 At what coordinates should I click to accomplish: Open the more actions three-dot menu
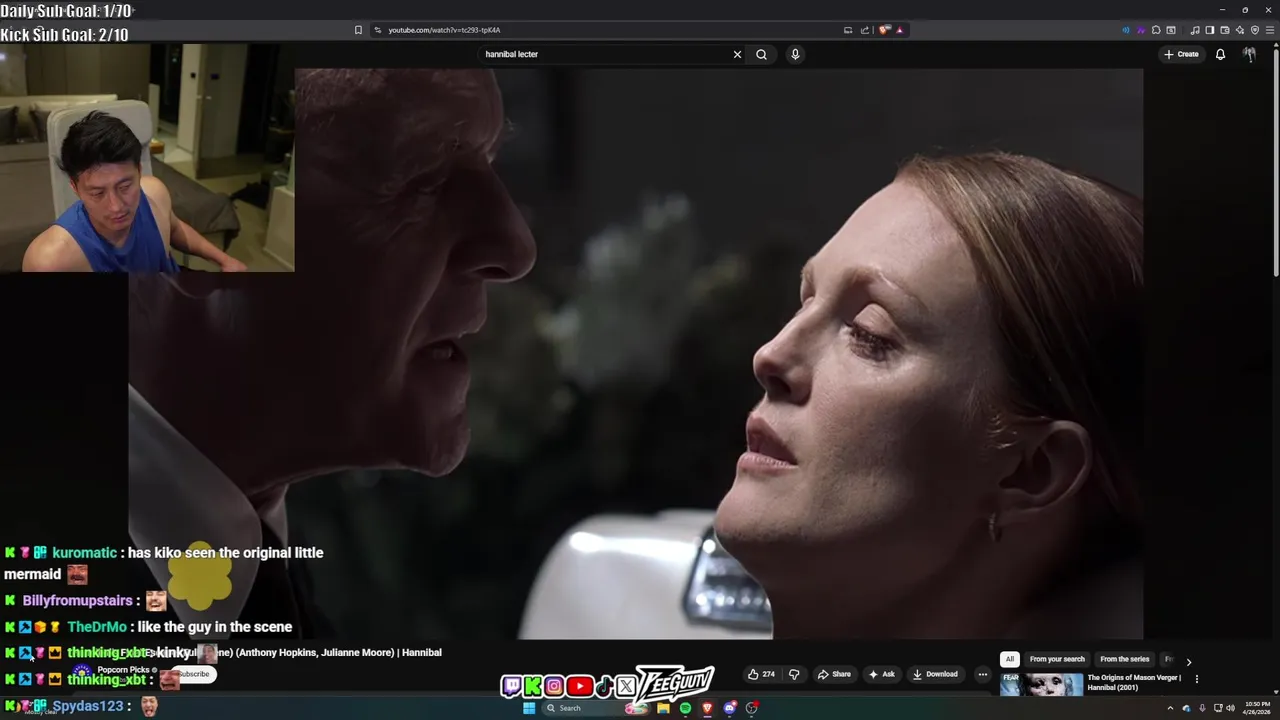click(982, 674)
